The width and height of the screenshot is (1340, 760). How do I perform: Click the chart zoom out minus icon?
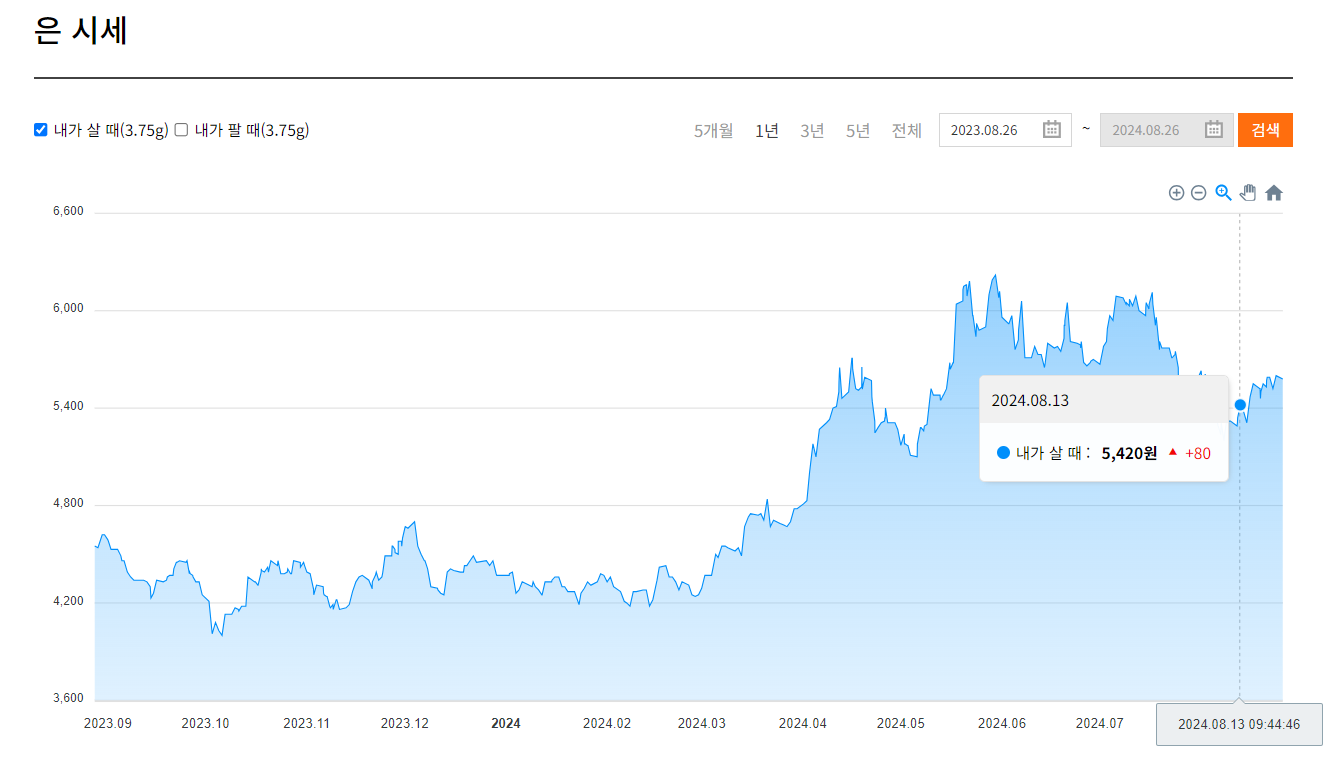tap(1198, 193)
